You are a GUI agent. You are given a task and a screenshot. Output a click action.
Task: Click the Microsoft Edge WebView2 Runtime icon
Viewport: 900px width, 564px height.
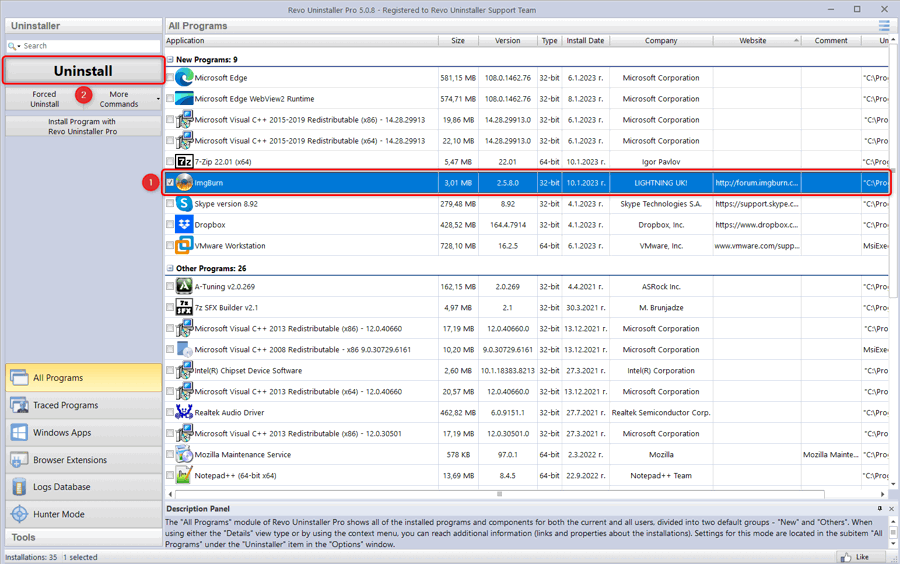pos(184,99)
